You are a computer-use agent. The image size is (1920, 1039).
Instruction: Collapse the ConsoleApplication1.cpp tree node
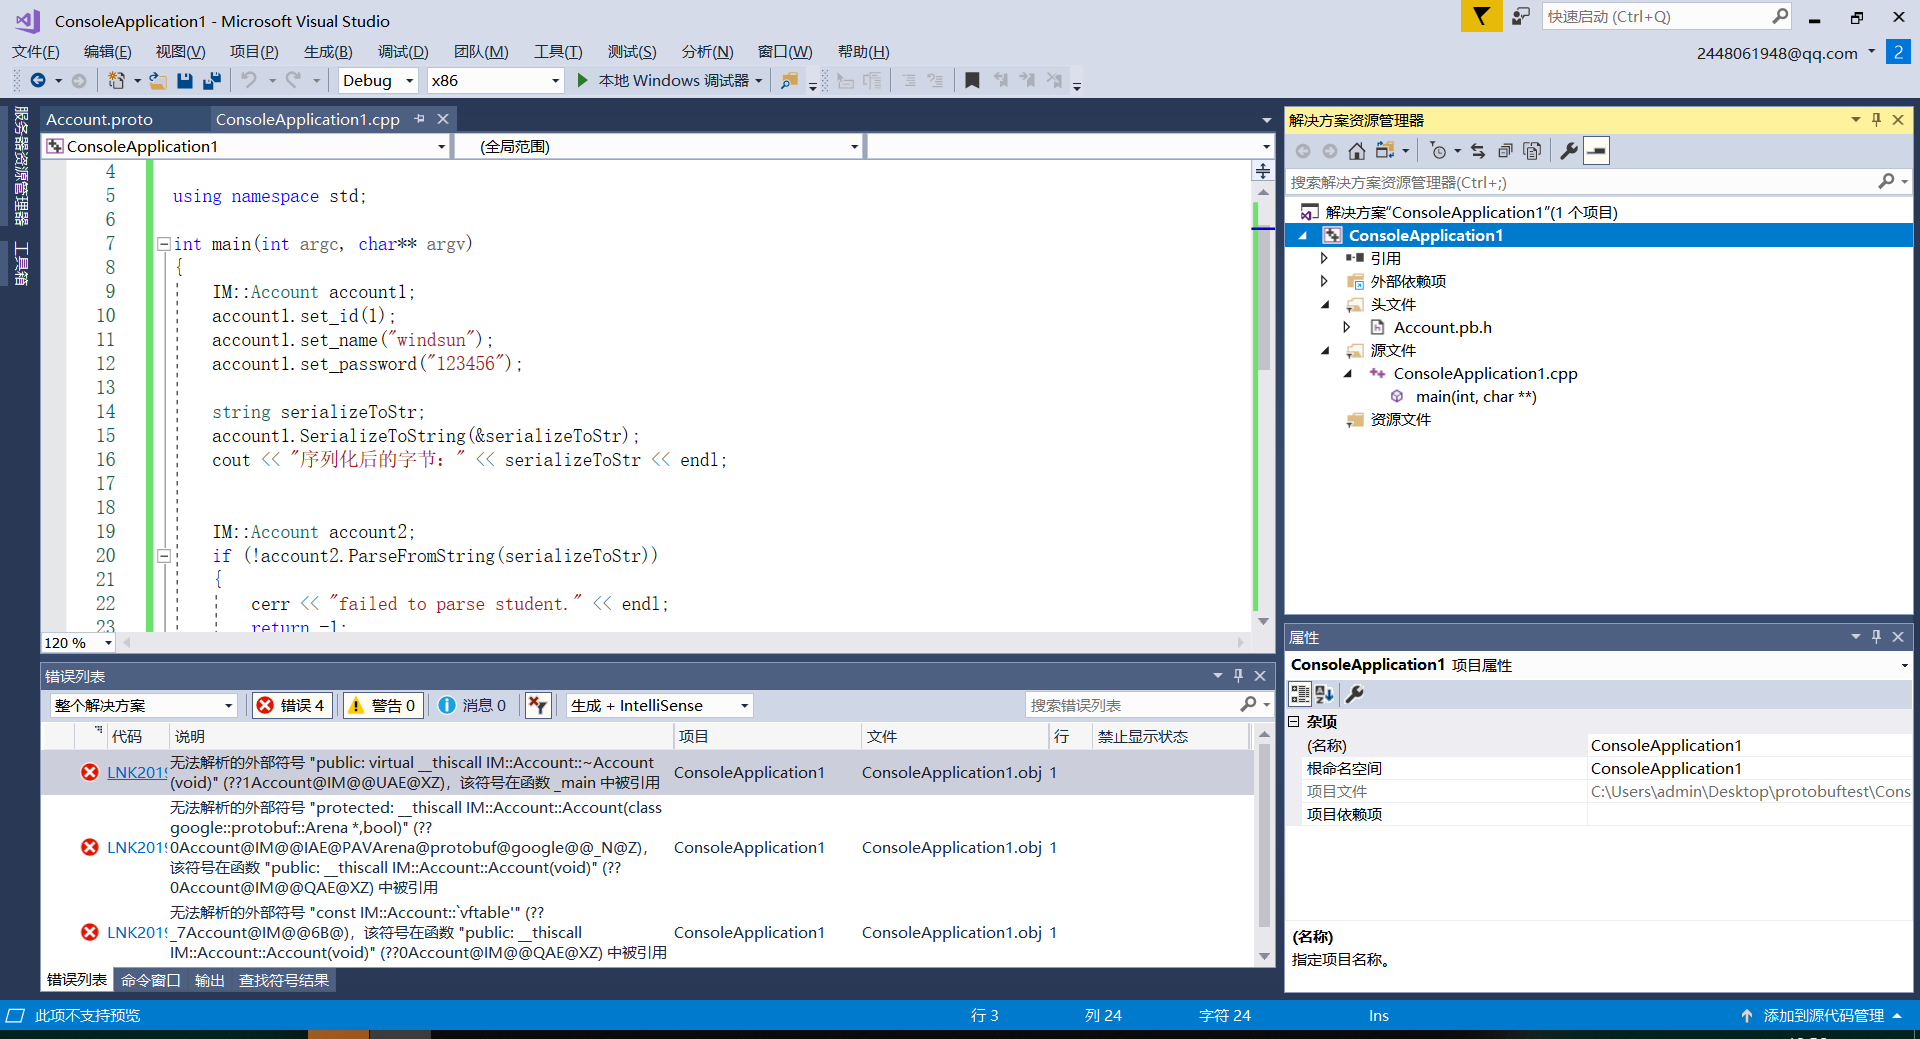(x=1348, y=373)
